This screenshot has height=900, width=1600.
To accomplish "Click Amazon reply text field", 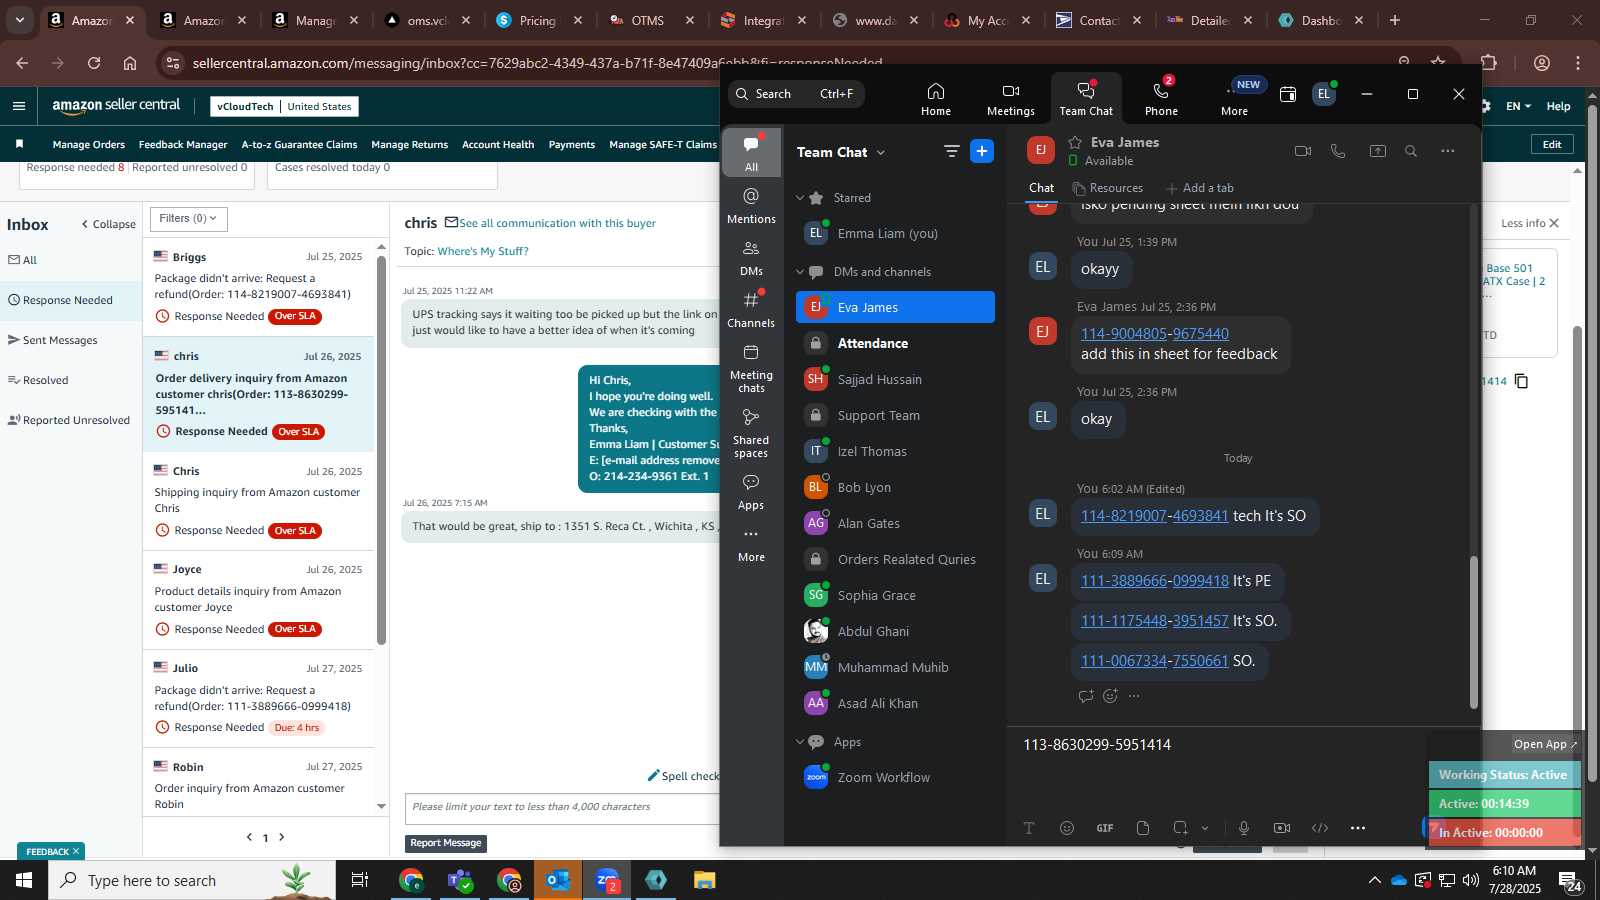I will click(562, 809).
